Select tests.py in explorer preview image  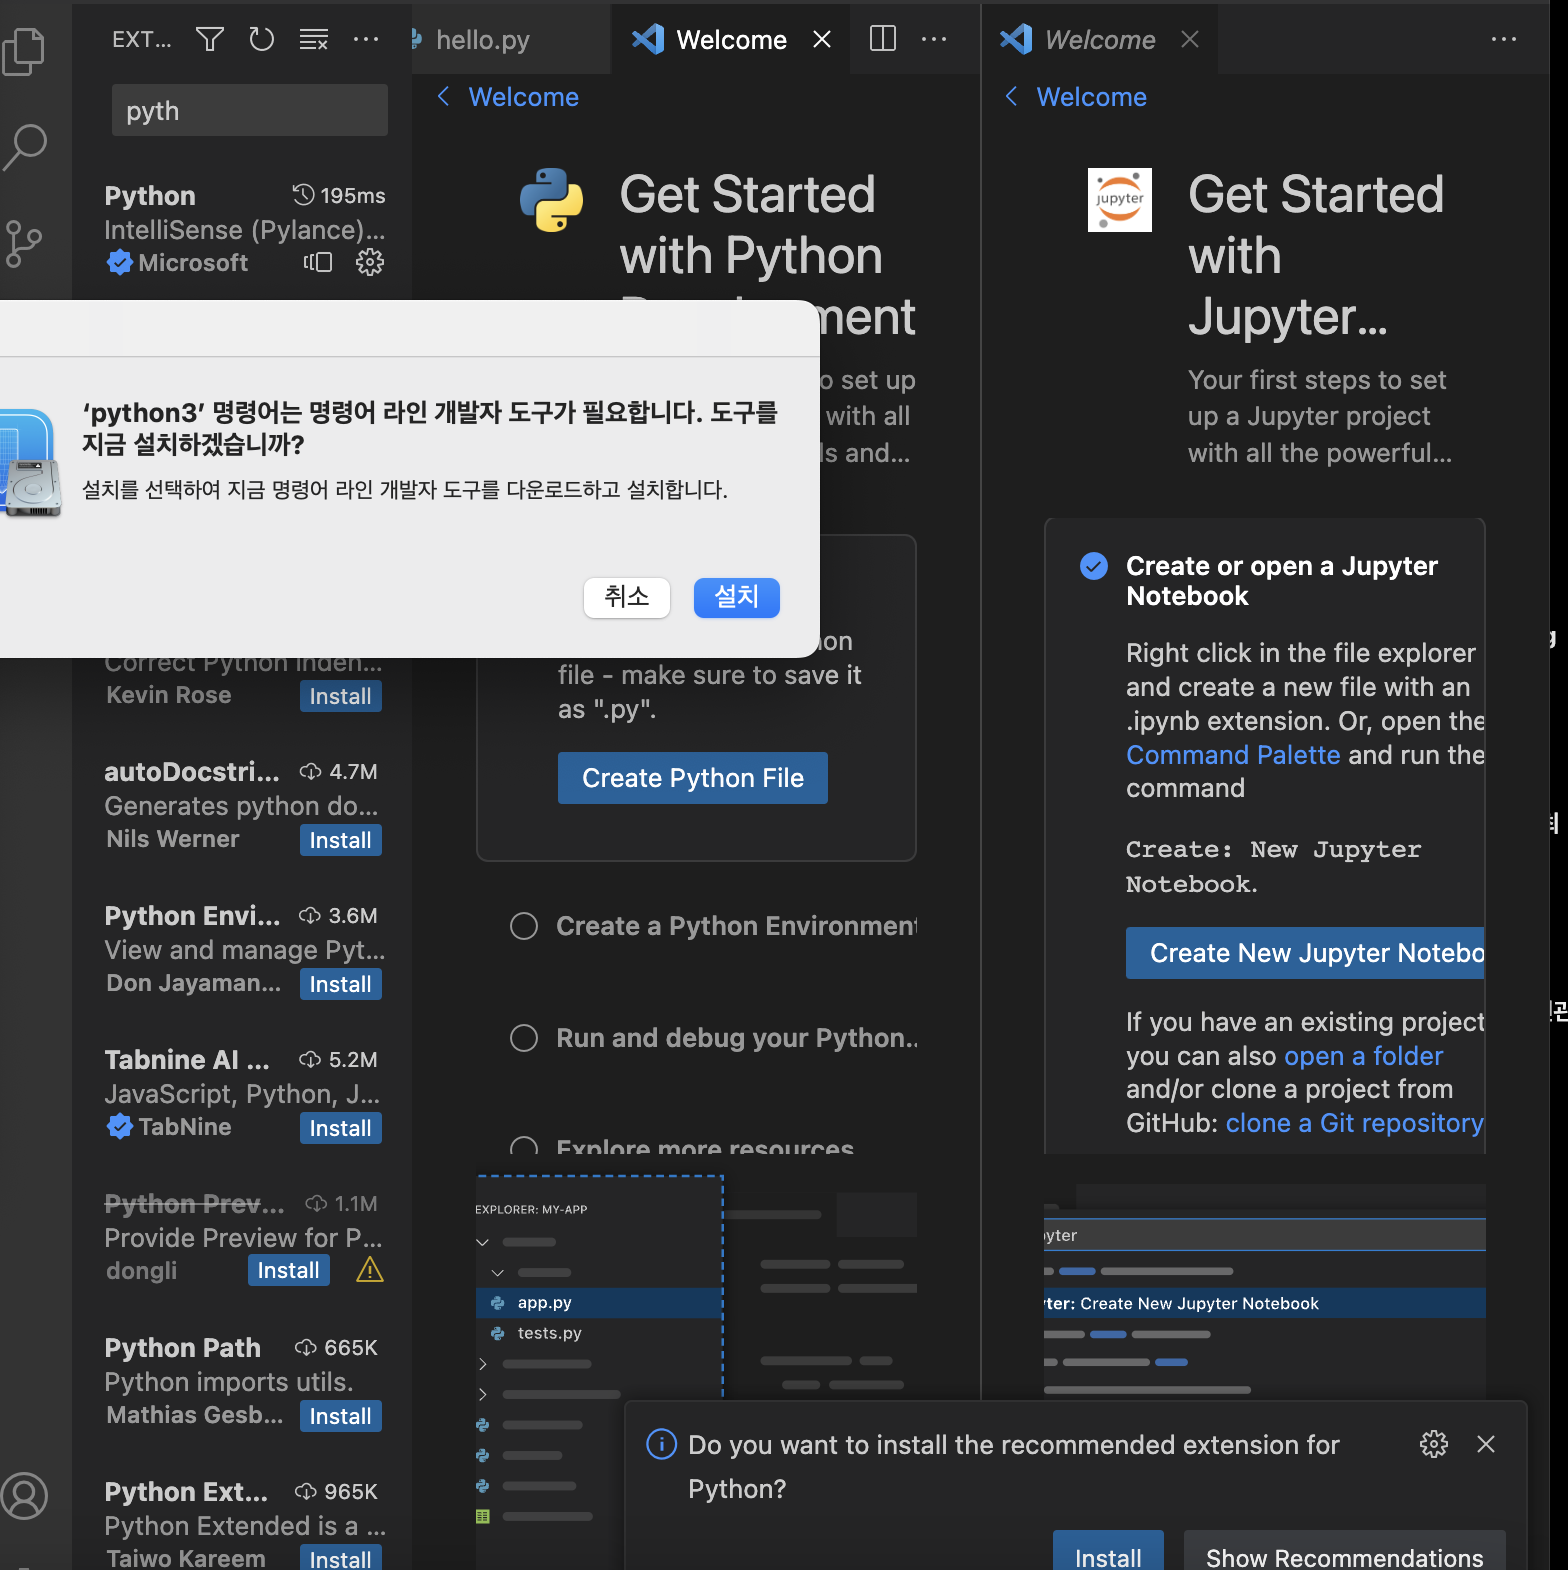599,1333
